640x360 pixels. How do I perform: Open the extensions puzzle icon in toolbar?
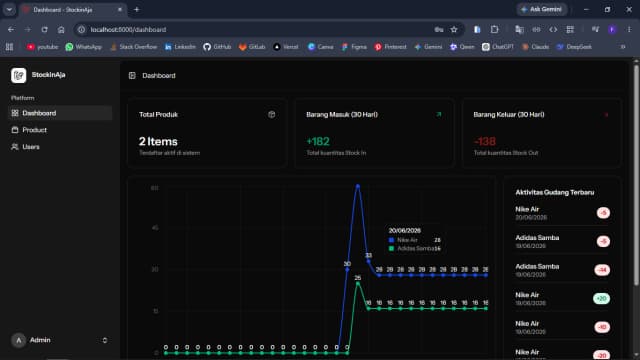pos(494,29)
